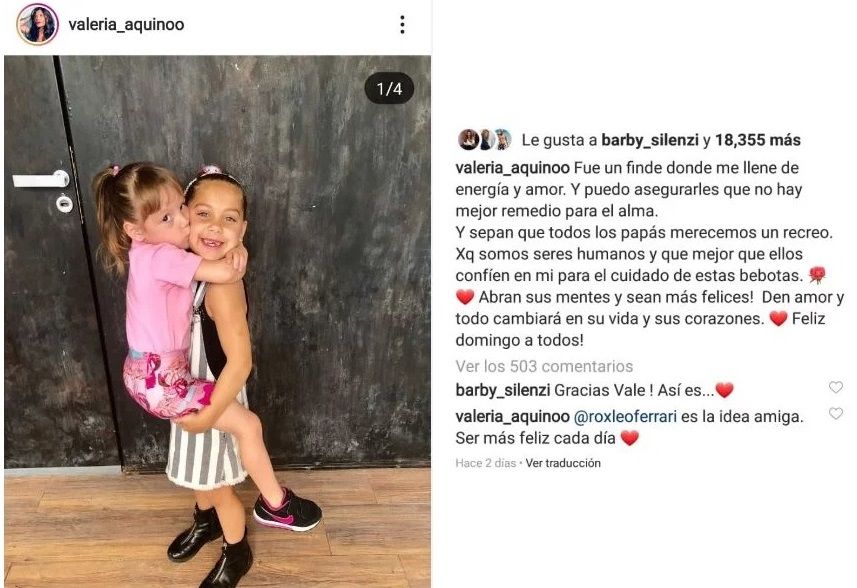Open the @roxleoferrari mention
Screen dimensions: 857x588
click(625, 417)
